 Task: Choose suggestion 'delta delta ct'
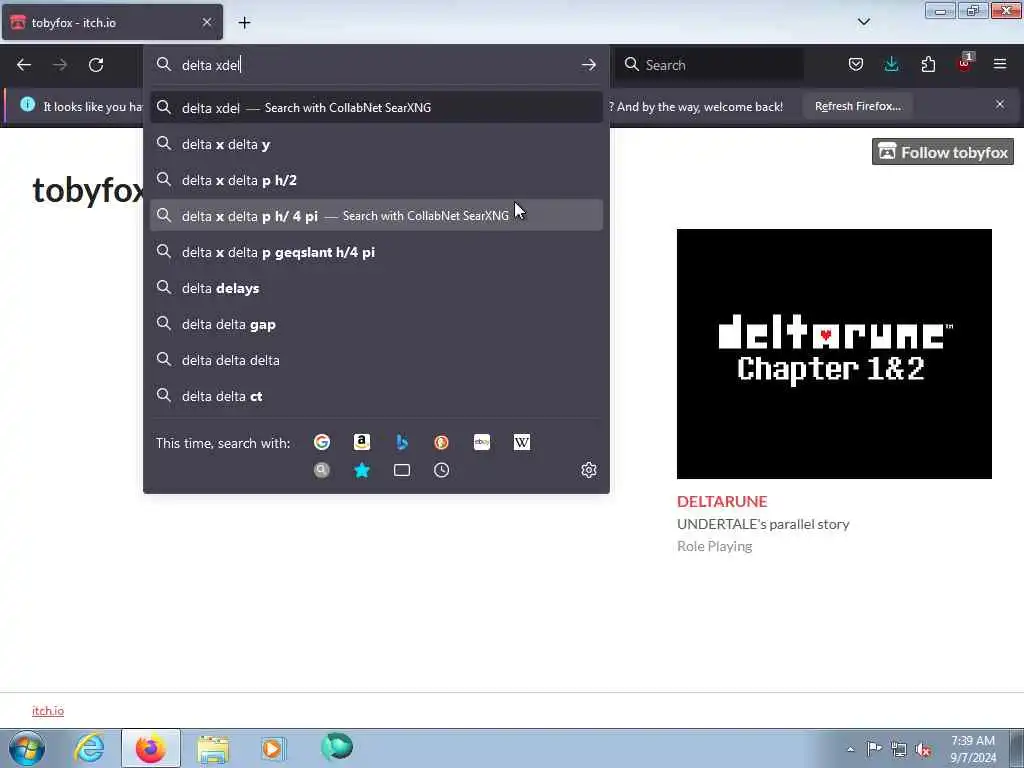click(376, 396)
